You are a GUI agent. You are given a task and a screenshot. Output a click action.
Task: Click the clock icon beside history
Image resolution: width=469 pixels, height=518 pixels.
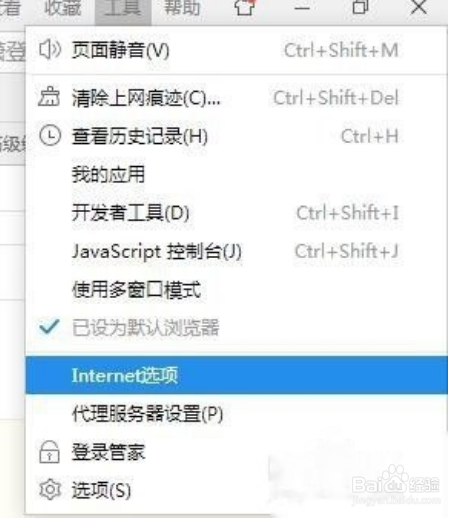coord(50,136)
